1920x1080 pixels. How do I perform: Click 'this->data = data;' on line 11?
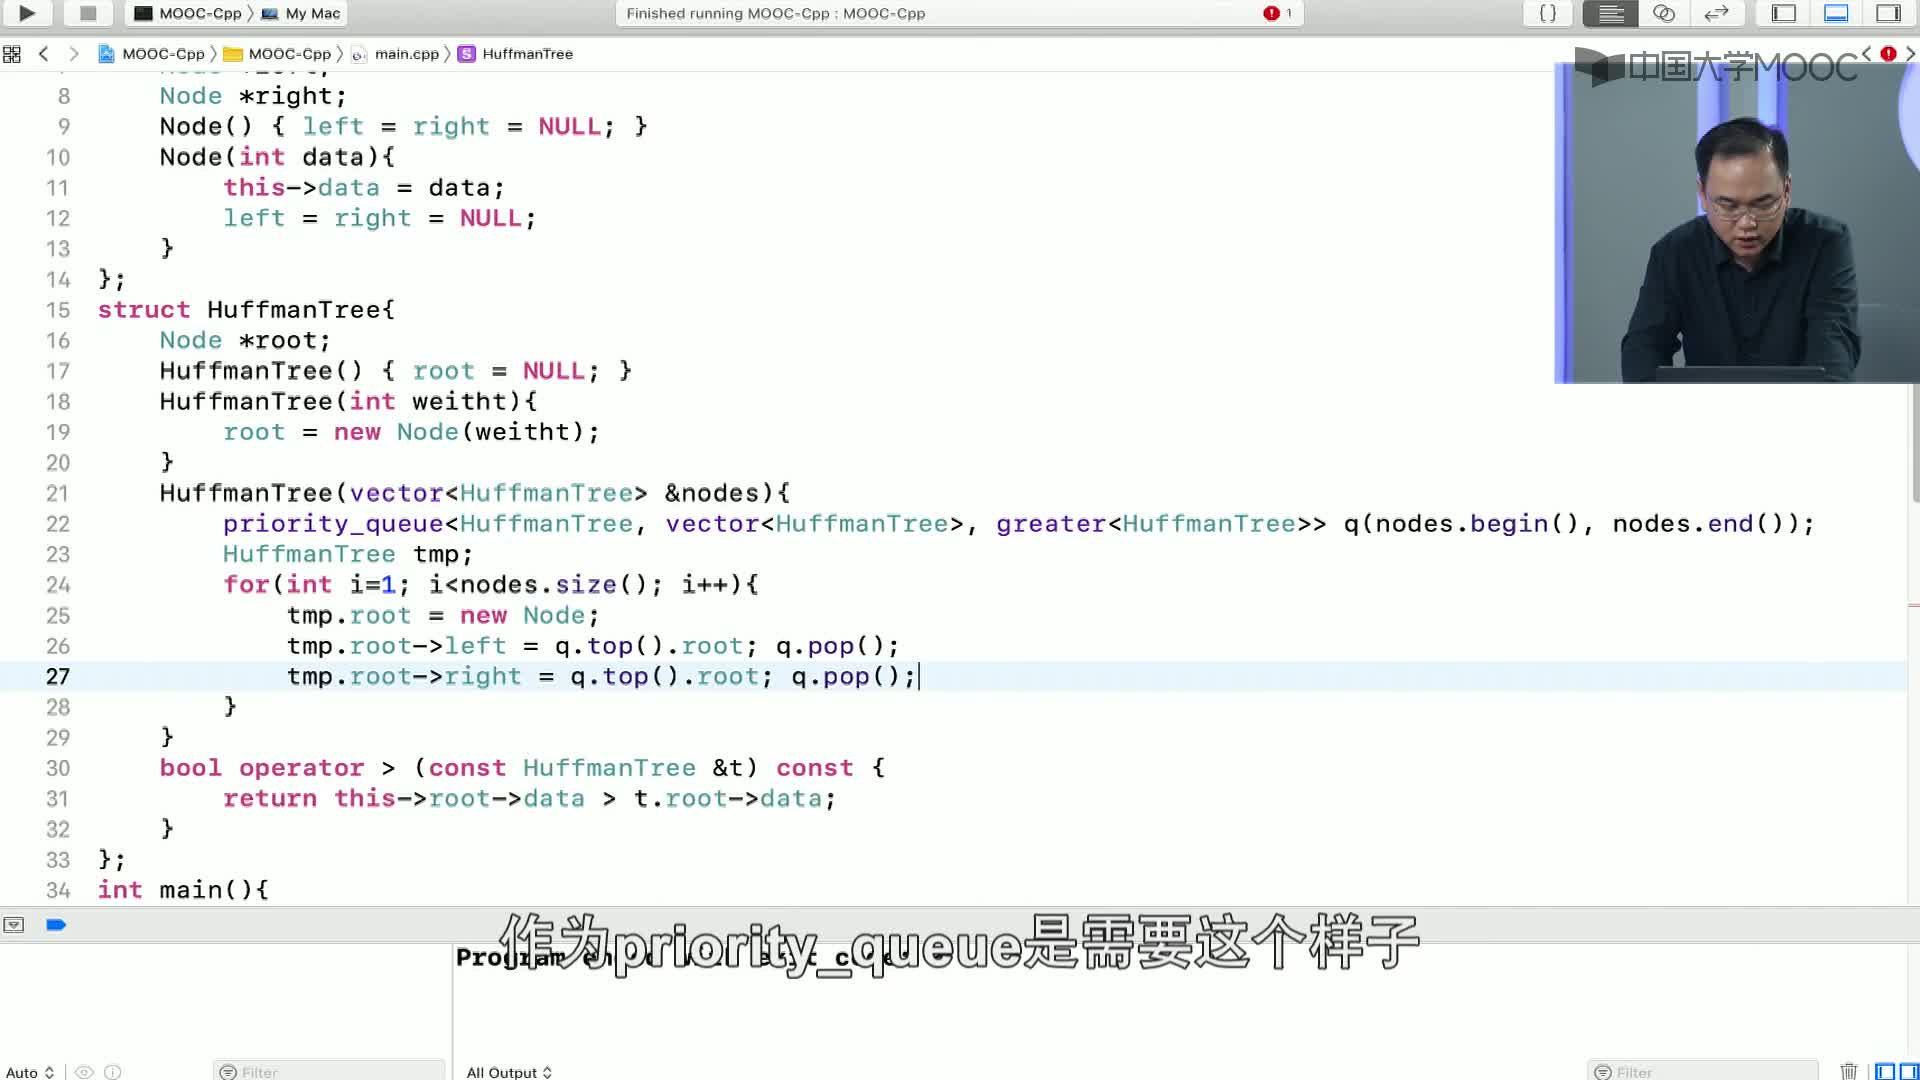point(364,187)
